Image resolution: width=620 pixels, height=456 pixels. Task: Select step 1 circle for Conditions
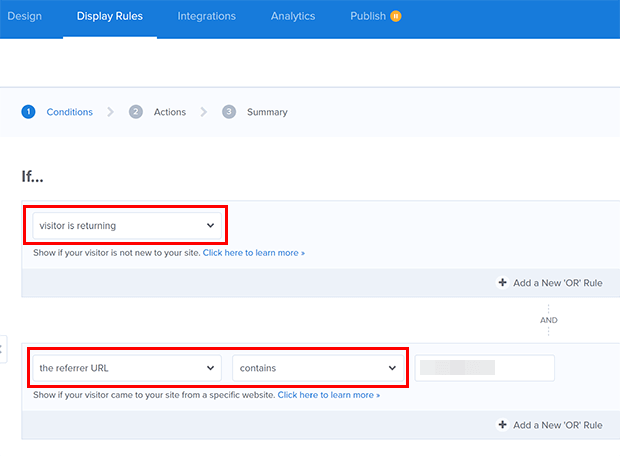28,112
